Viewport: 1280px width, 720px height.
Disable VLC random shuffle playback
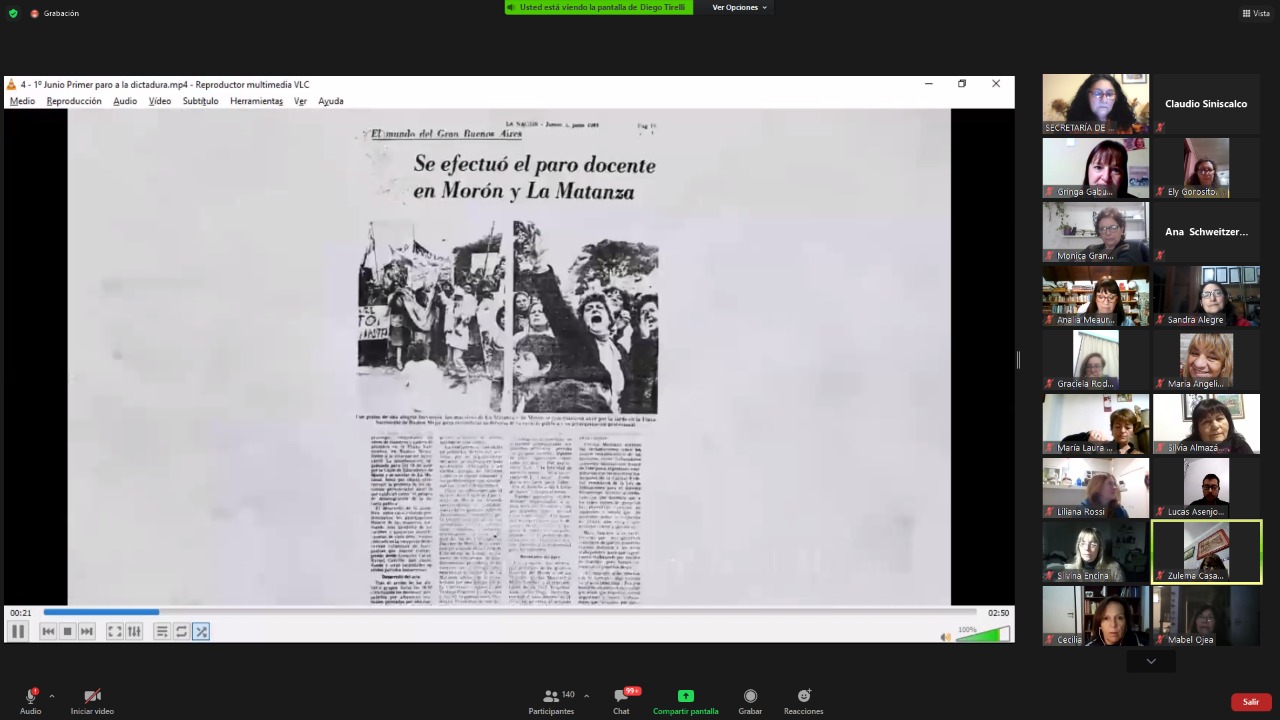click(201, 631)
